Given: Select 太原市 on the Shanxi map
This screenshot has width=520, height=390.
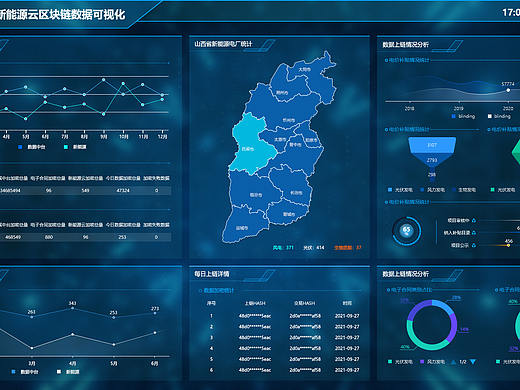Looking at the screenshot, I should (x=280, y=139).
